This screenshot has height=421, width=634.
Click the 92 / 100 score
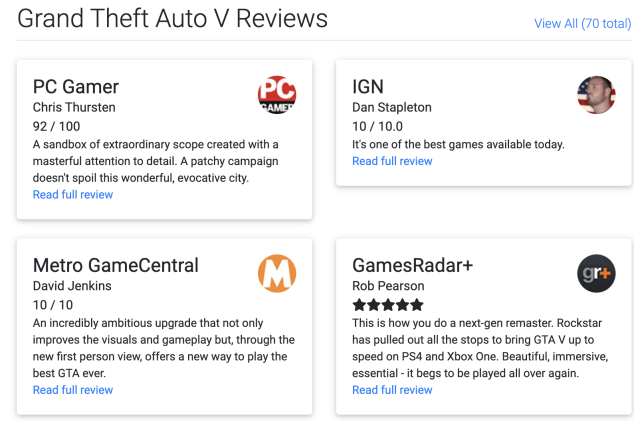[56, 126]
